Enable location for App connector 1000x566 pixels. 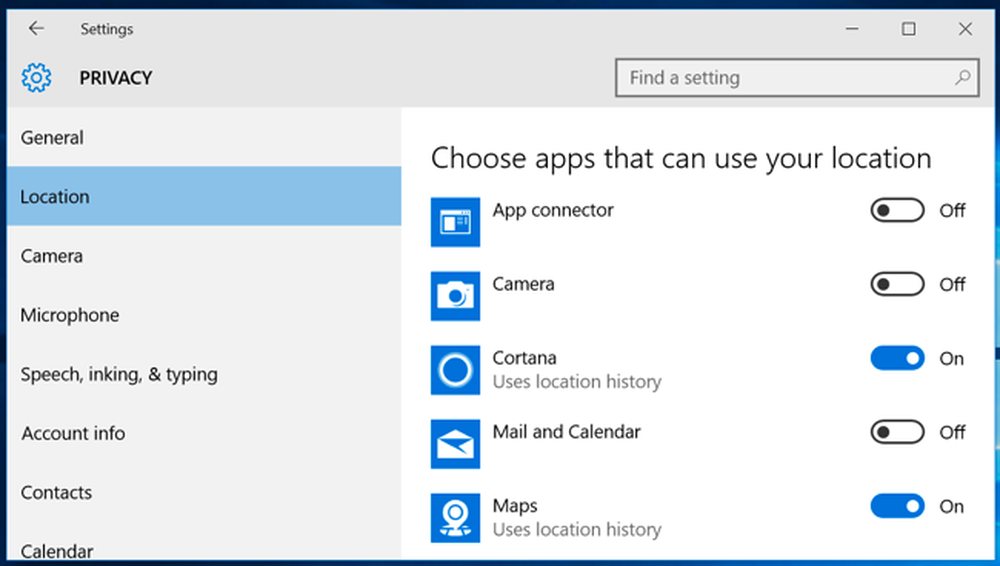(897, 210)
